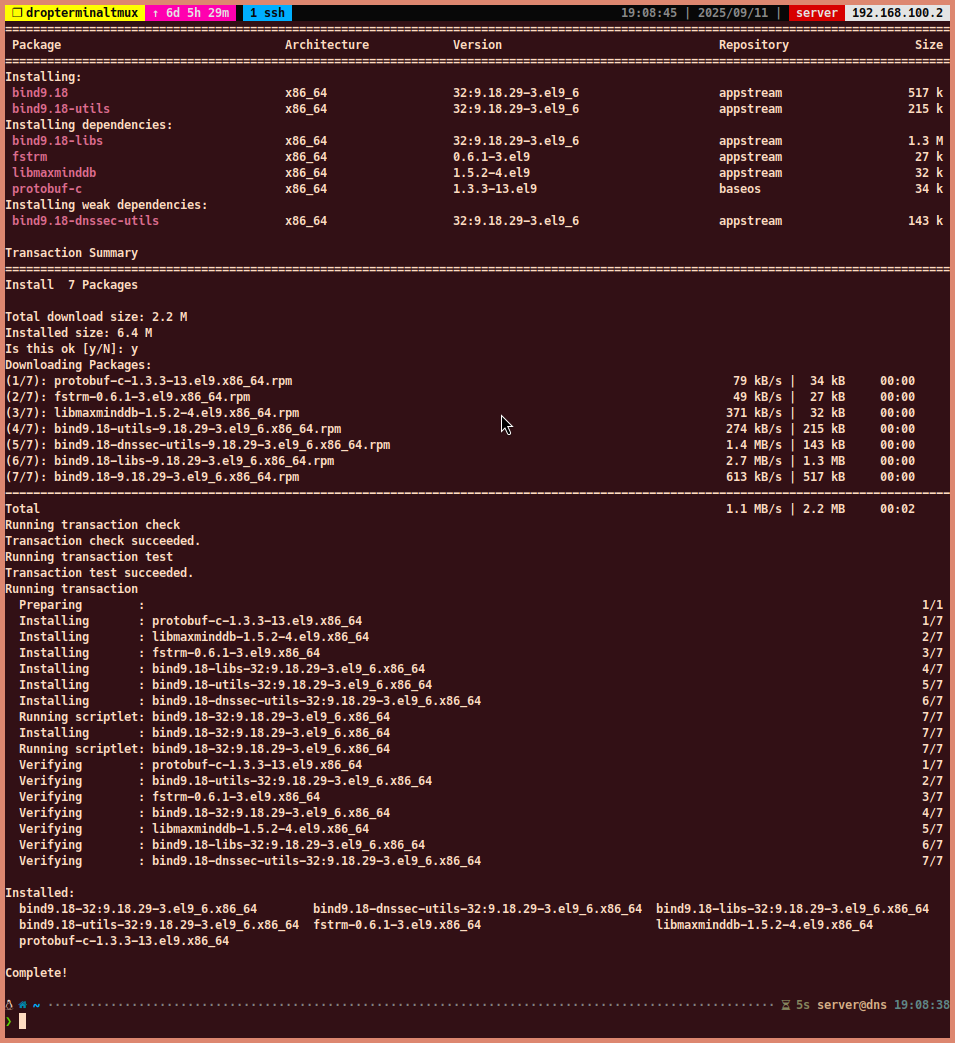
Task: Click the 192.168.100.2 IP address badge
Action: [897, 13]
